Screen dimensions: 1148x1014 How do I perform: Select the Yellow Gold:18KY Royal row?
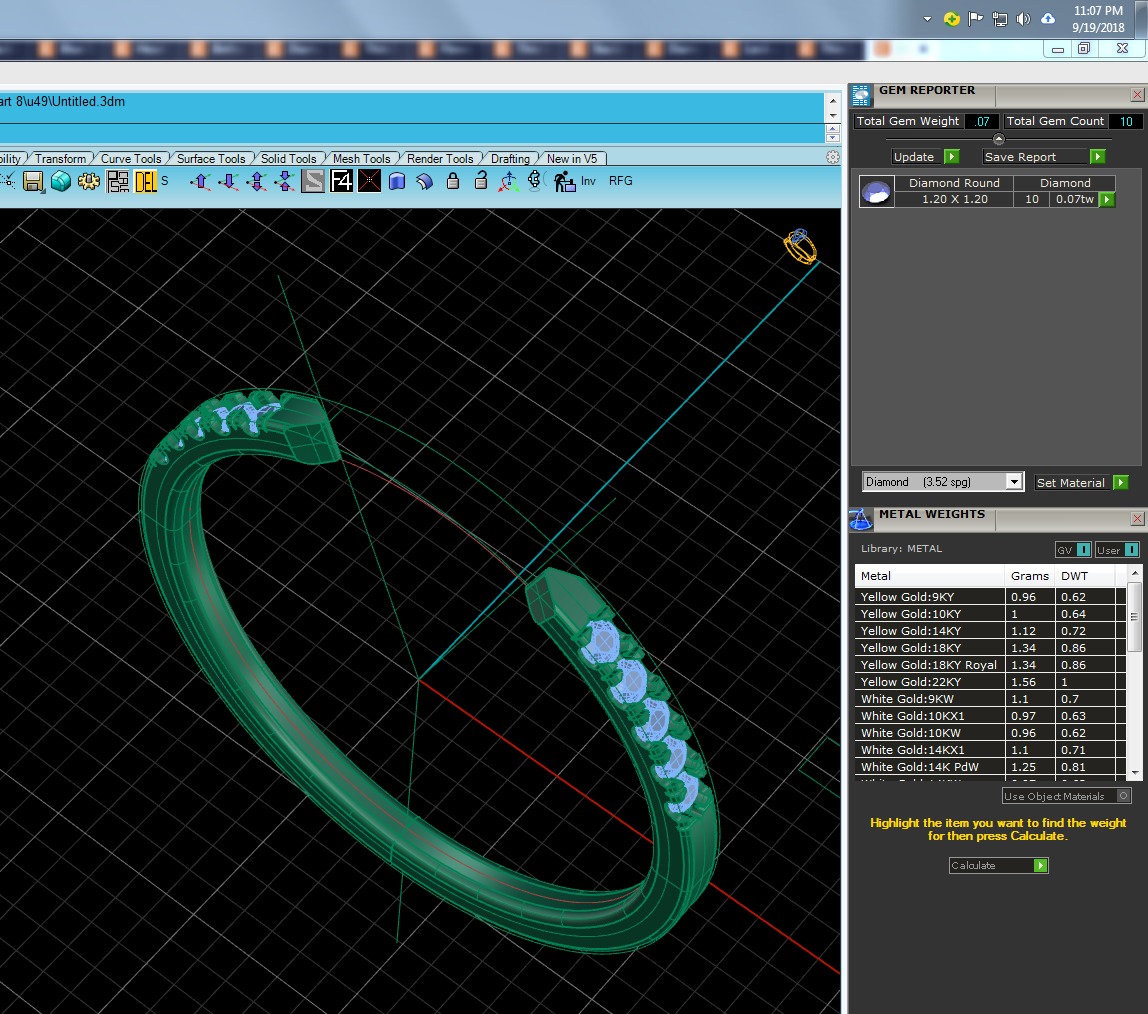coord(990,665)
